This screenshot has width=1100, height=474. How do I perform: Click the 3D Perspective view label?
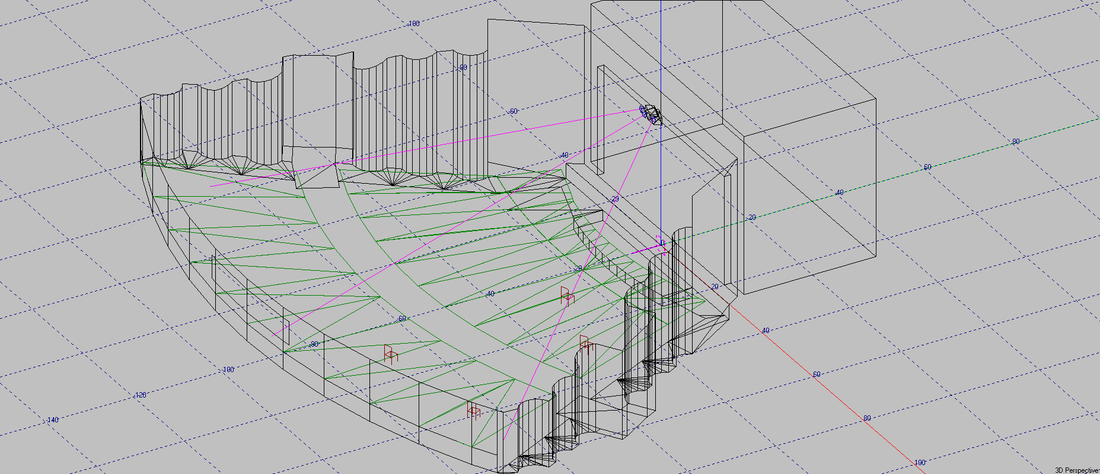[x=1077, y=470]
